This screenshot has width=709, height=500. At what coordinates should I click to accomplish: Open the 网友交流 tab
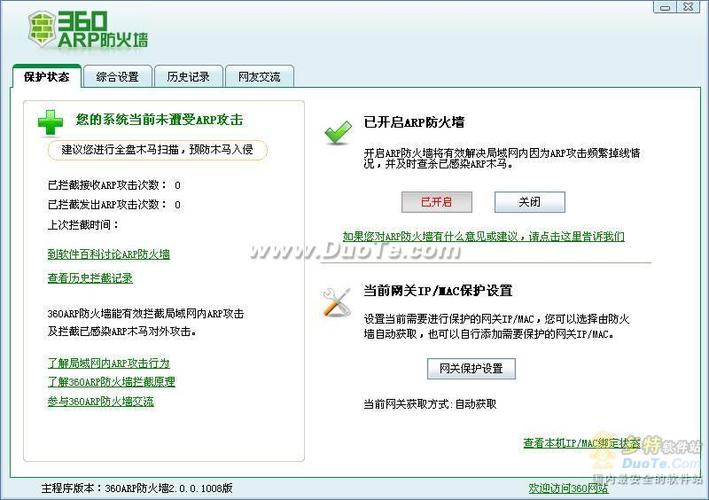259,77
